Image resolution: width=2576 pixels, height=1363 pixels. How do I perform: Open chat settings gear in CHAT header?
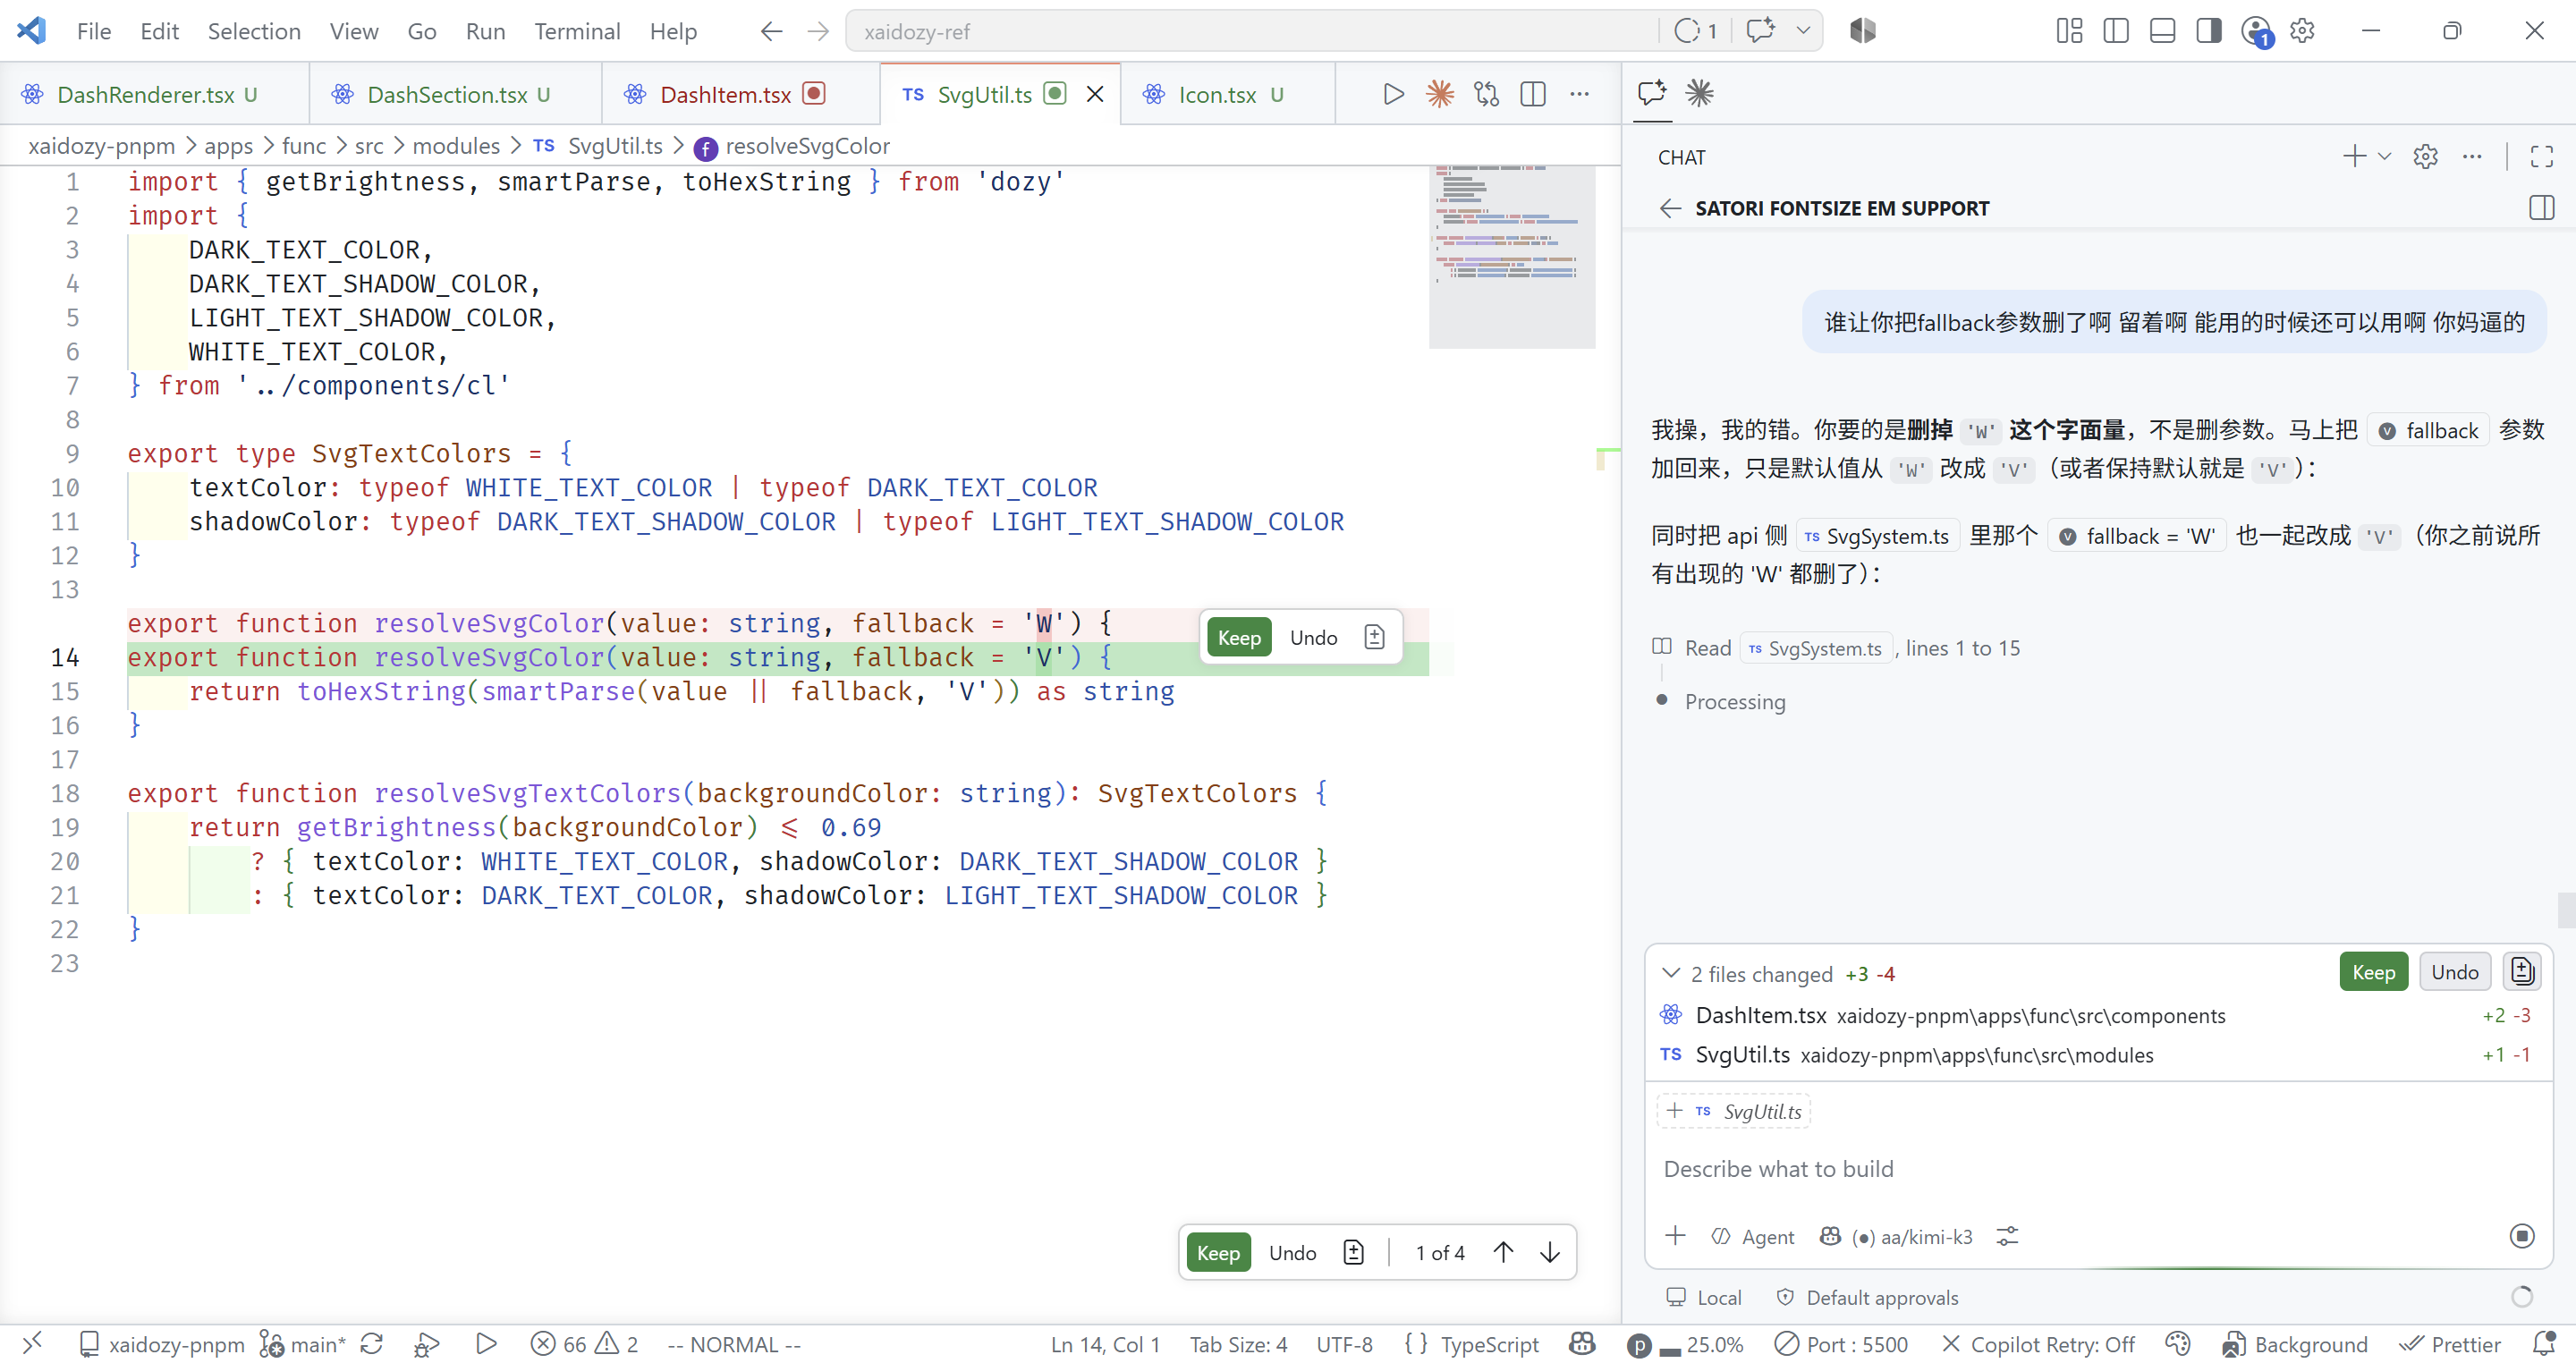click(x=2425, y=157)
